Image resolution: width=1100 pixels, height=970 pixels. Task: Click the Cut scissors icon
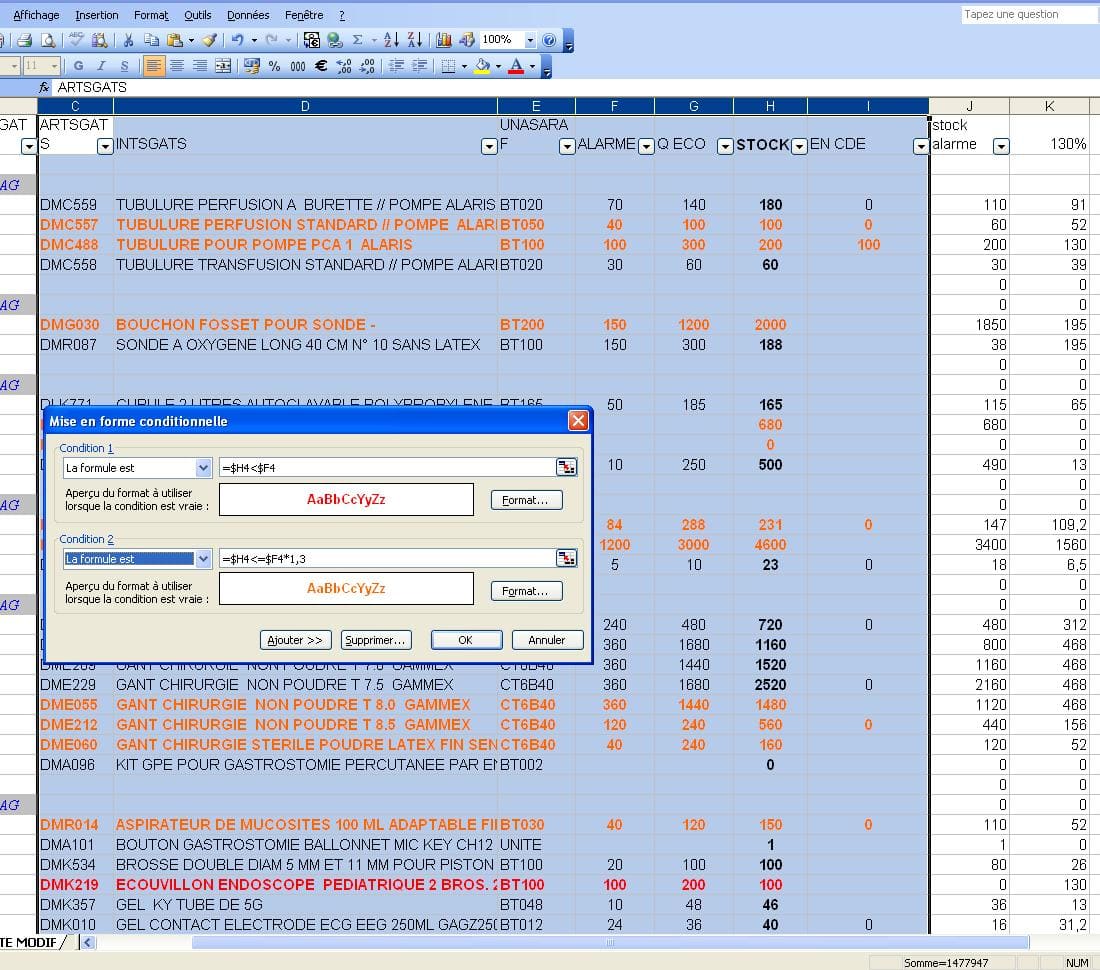click(128, 41)
